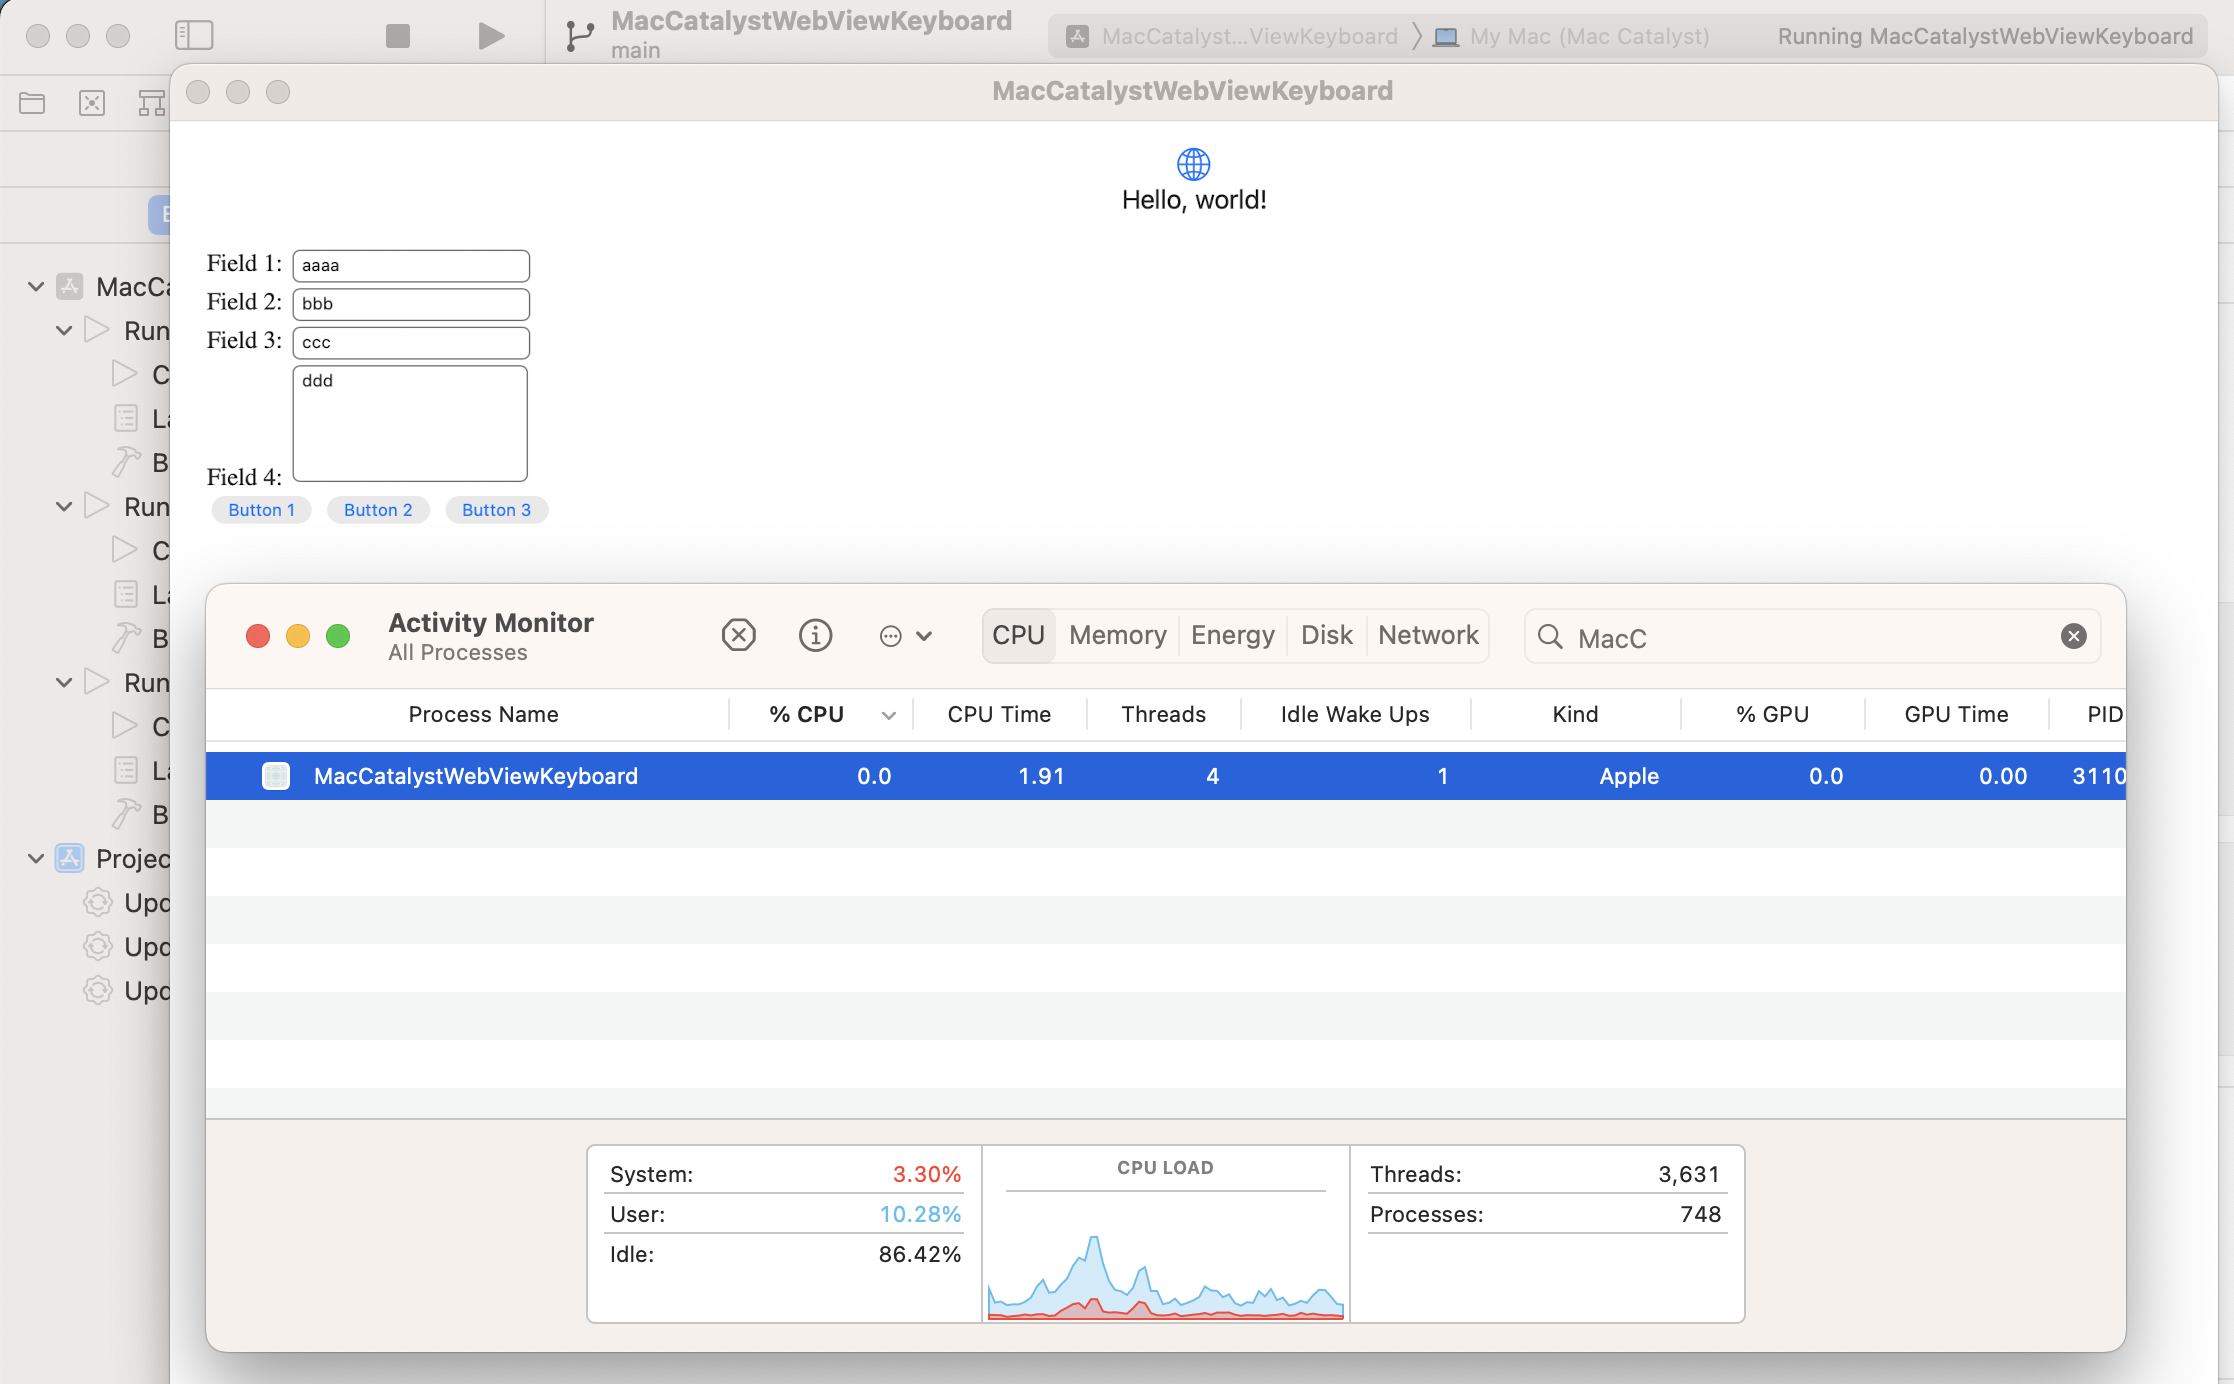Clear the Activity Monitor search field
Screen dimensions: 2234x1384
coord(2073,636)
